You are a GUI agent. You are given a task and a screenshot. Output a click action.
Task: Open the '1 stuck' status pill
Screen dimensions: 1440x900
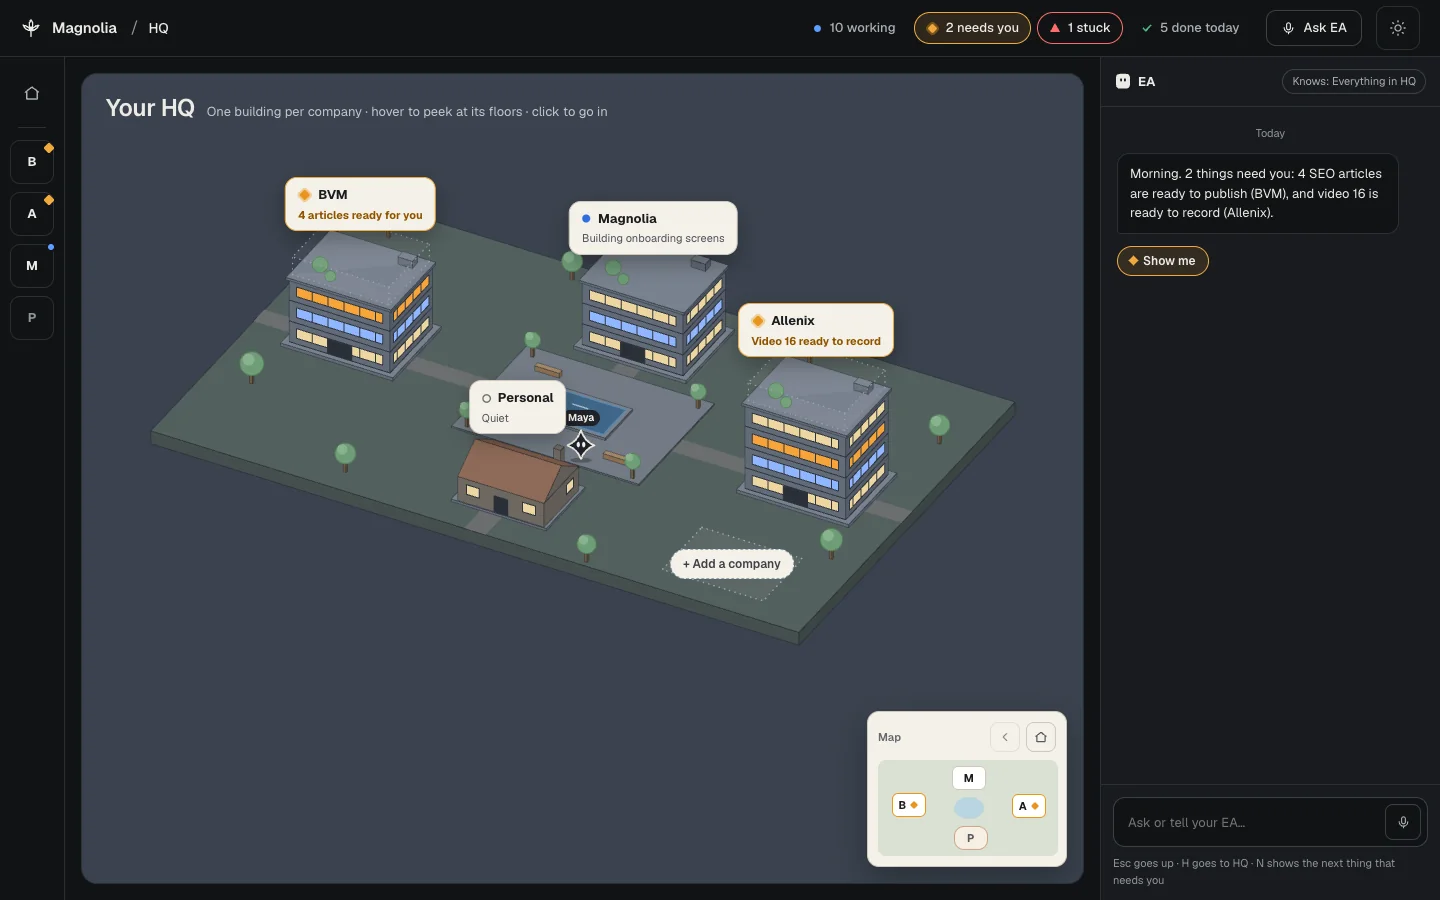[1080, 28]
